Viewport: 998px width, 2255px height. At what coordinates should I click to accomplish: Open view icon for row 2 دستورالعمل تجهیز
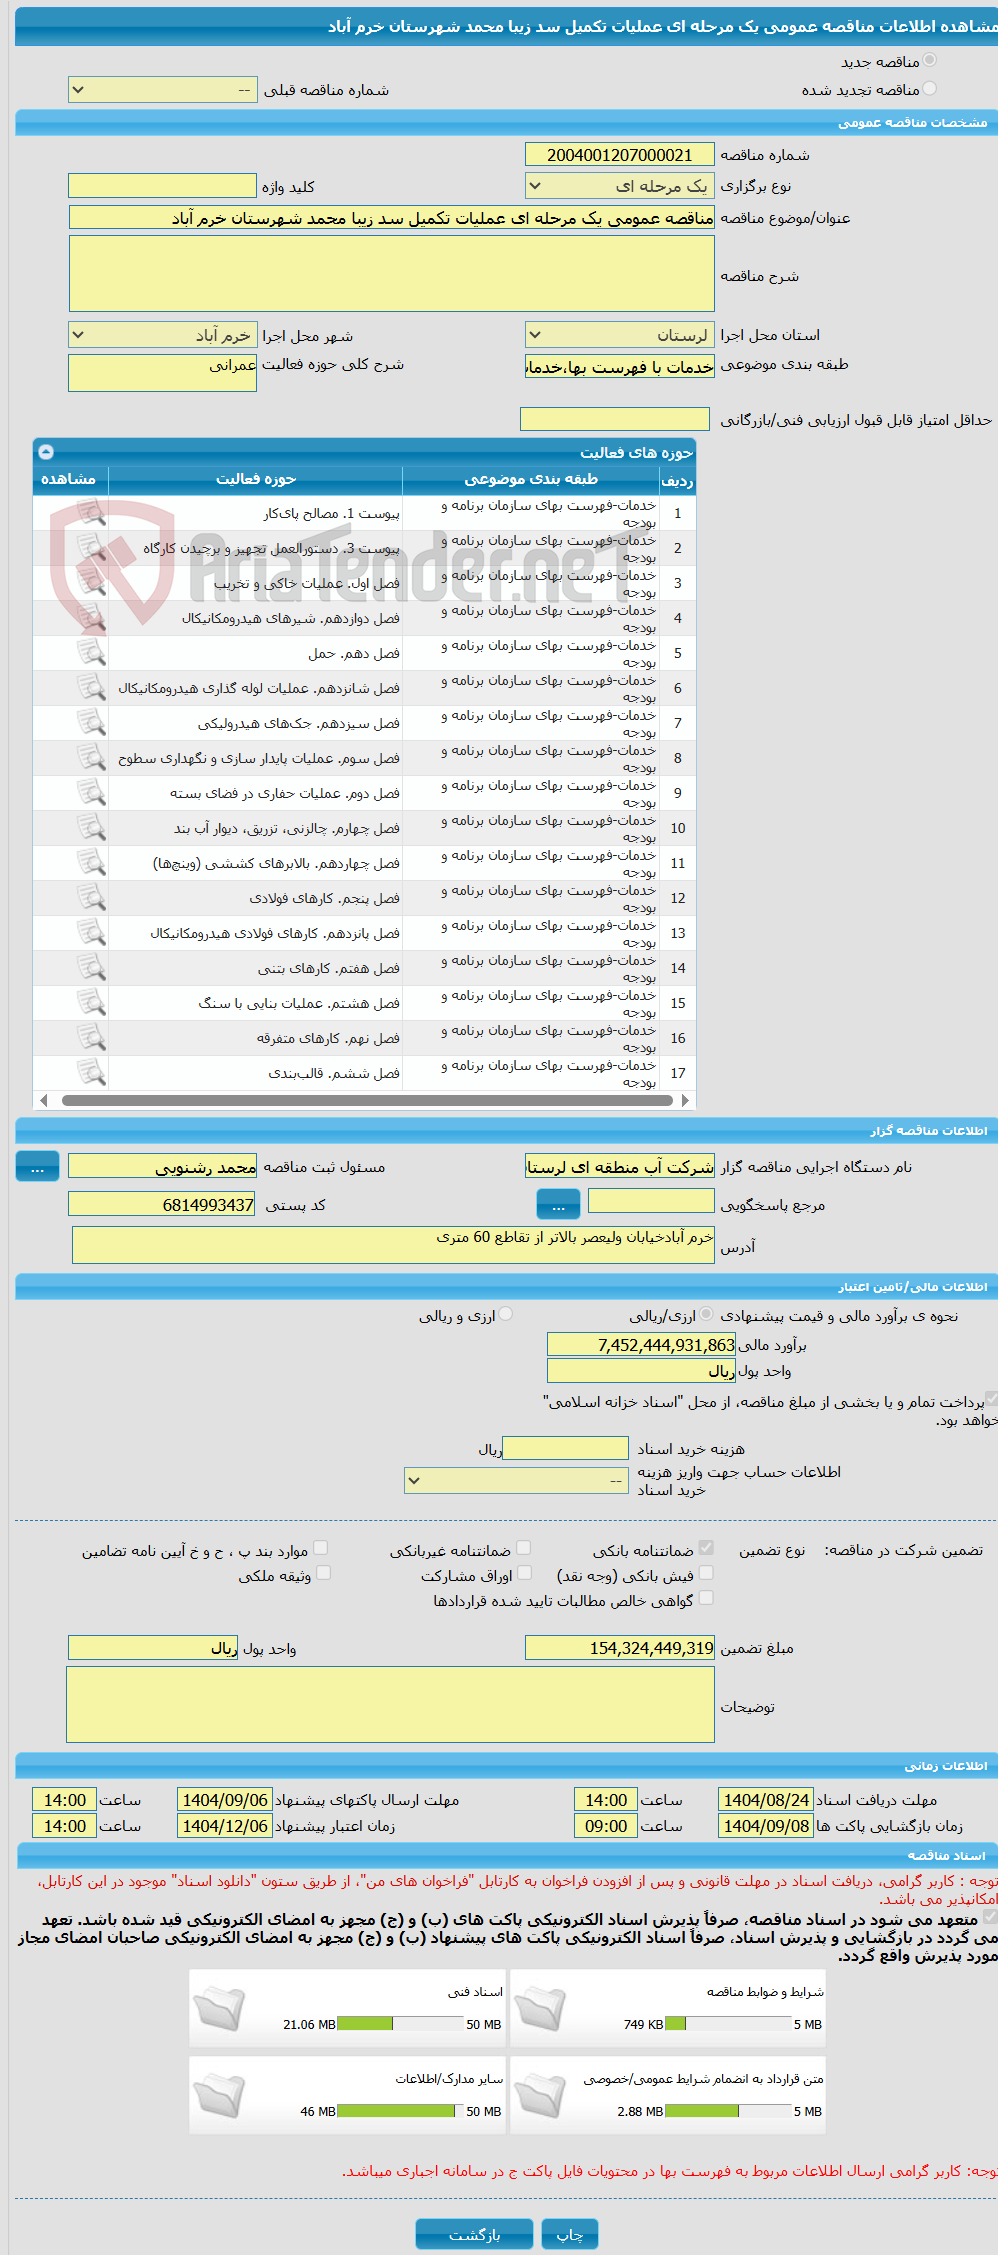[x=91, y=548]
